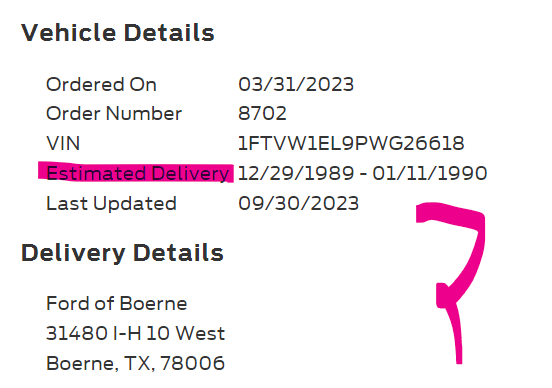Click the Ford of Boerne dealer name
The height and width of the screenshot is (388, 552).
[117, 303]
